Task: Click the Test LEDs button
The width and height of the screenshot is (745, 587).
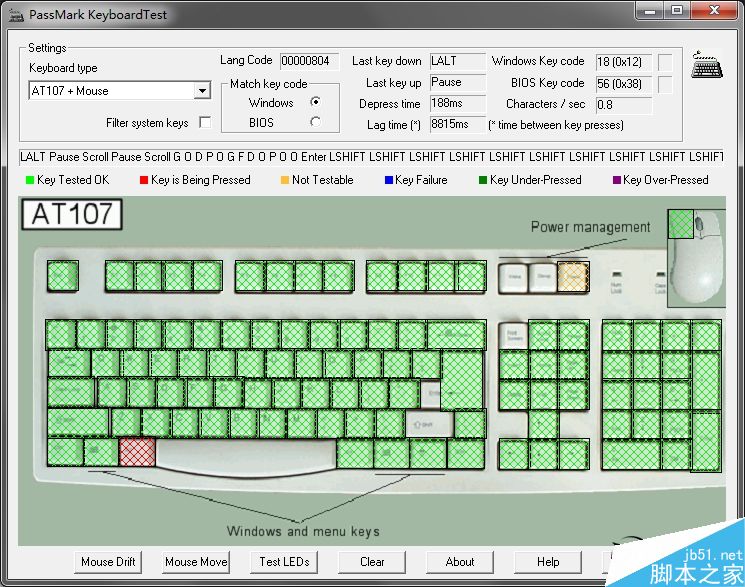Action: [284, 562]
